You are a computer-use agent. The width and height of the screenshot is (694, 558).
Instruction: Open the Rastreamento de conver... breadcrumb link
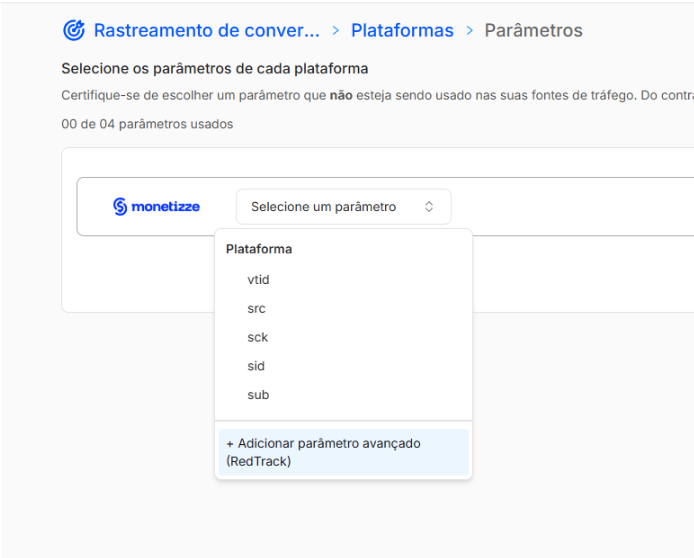tap(206, 31)
